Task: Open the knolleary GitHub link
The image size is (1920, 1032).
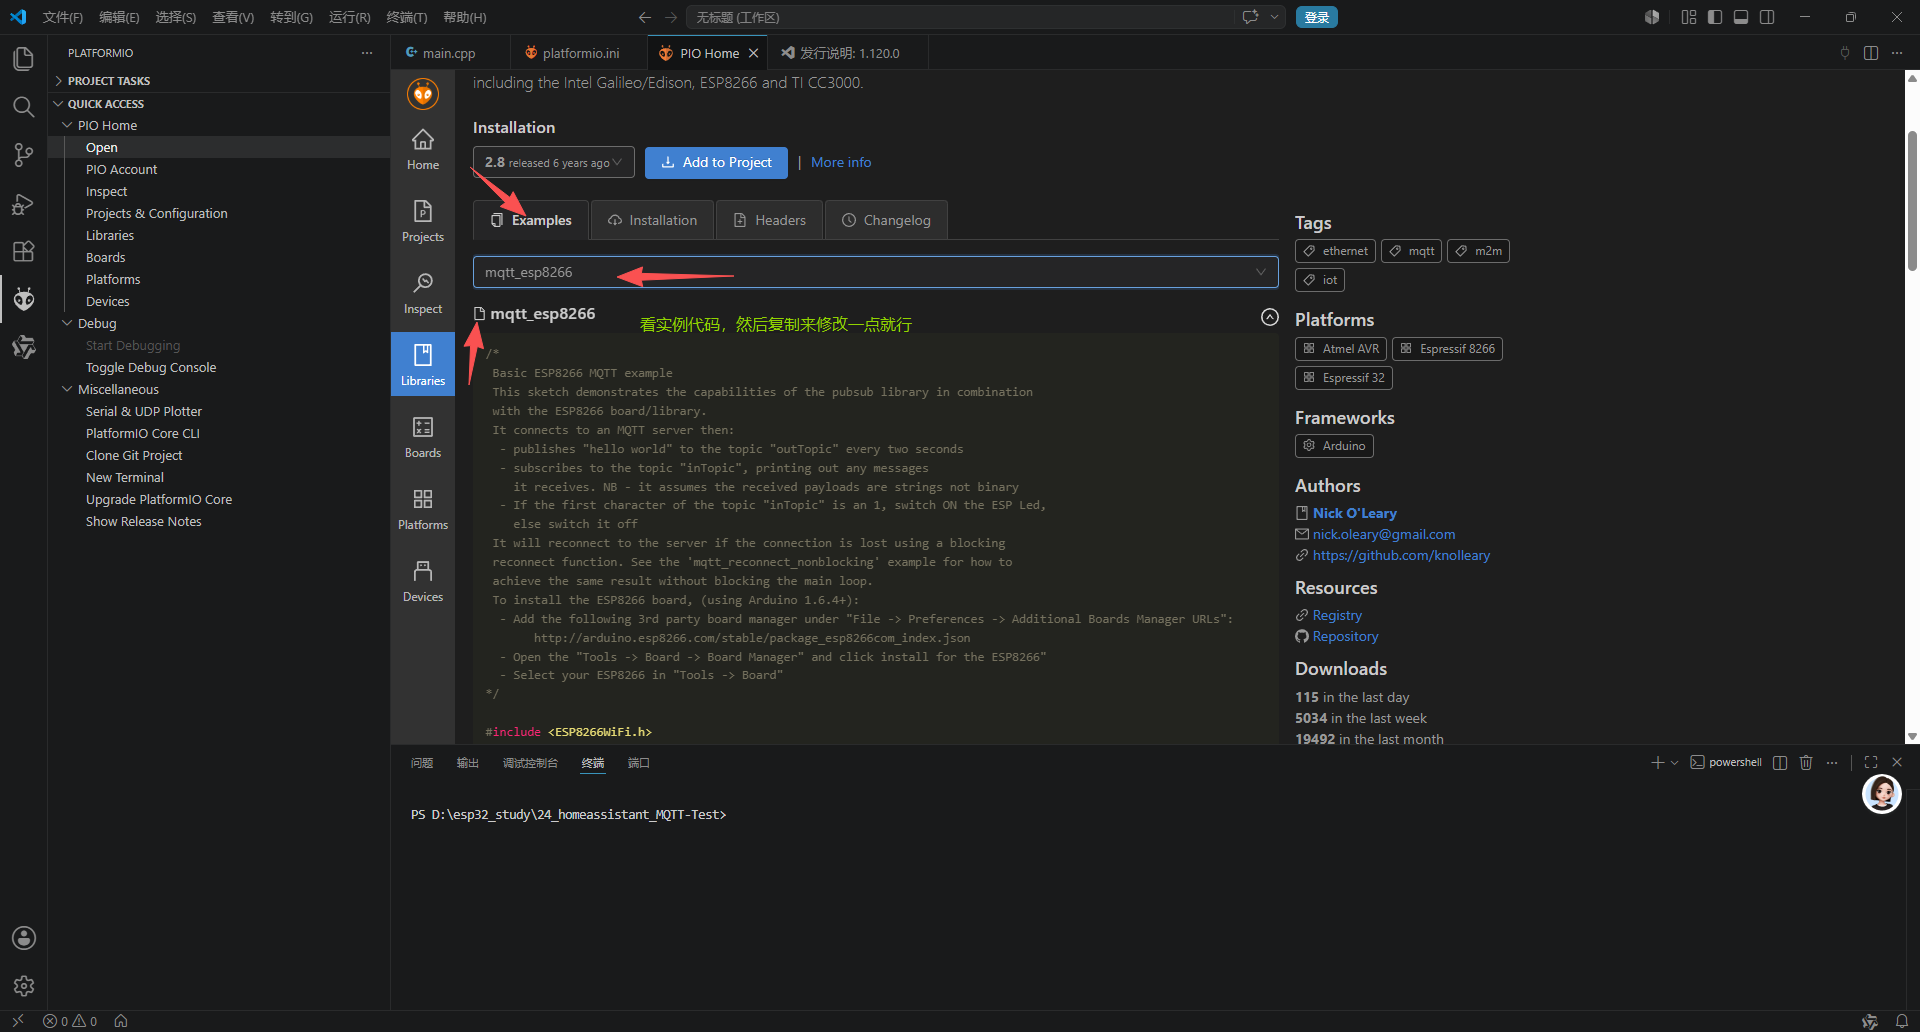Action: tap(1401, 555)
